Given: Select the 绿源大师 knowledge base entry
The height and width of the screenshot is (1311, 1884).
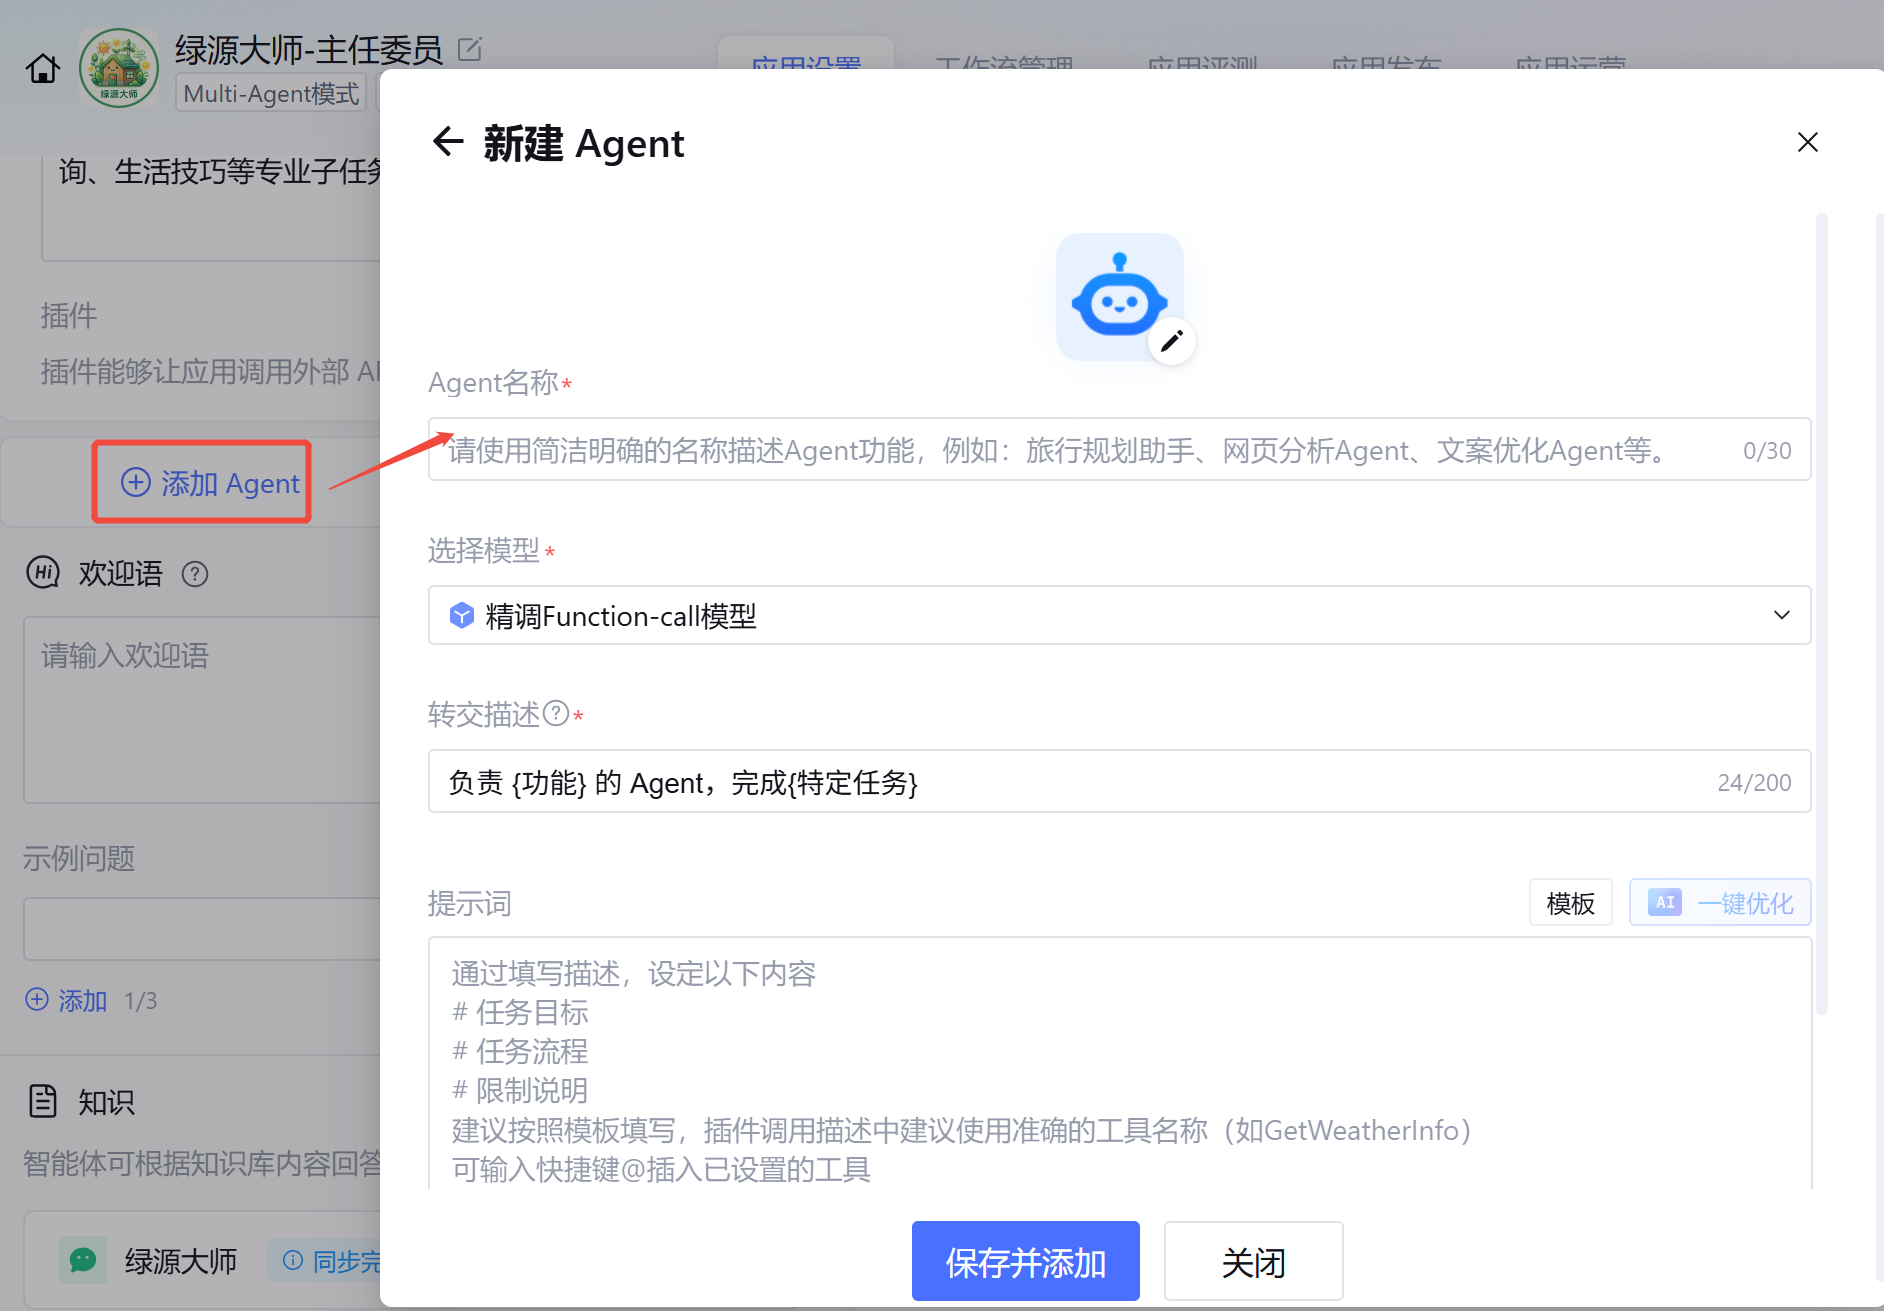Looking at the screenshot, I should pyautogui.click(x=202, y=1260).
